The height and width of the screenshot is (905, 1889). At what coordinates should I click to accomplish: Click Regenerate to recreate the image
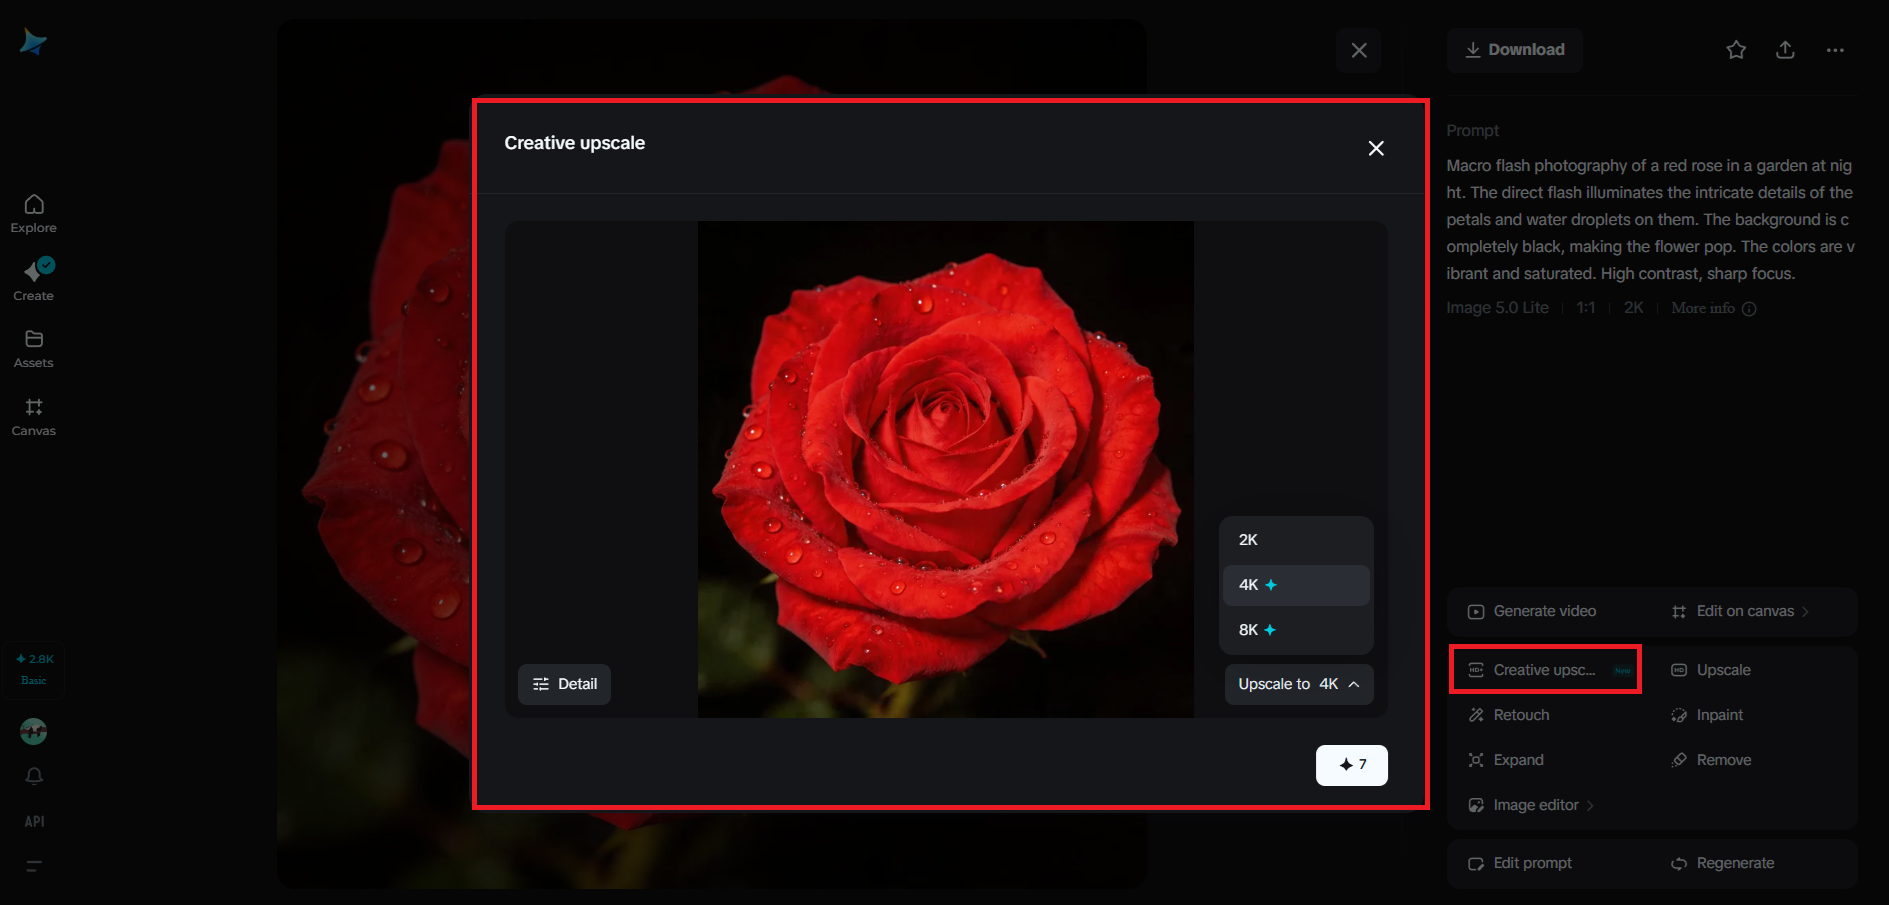(x=1723, y=863)
